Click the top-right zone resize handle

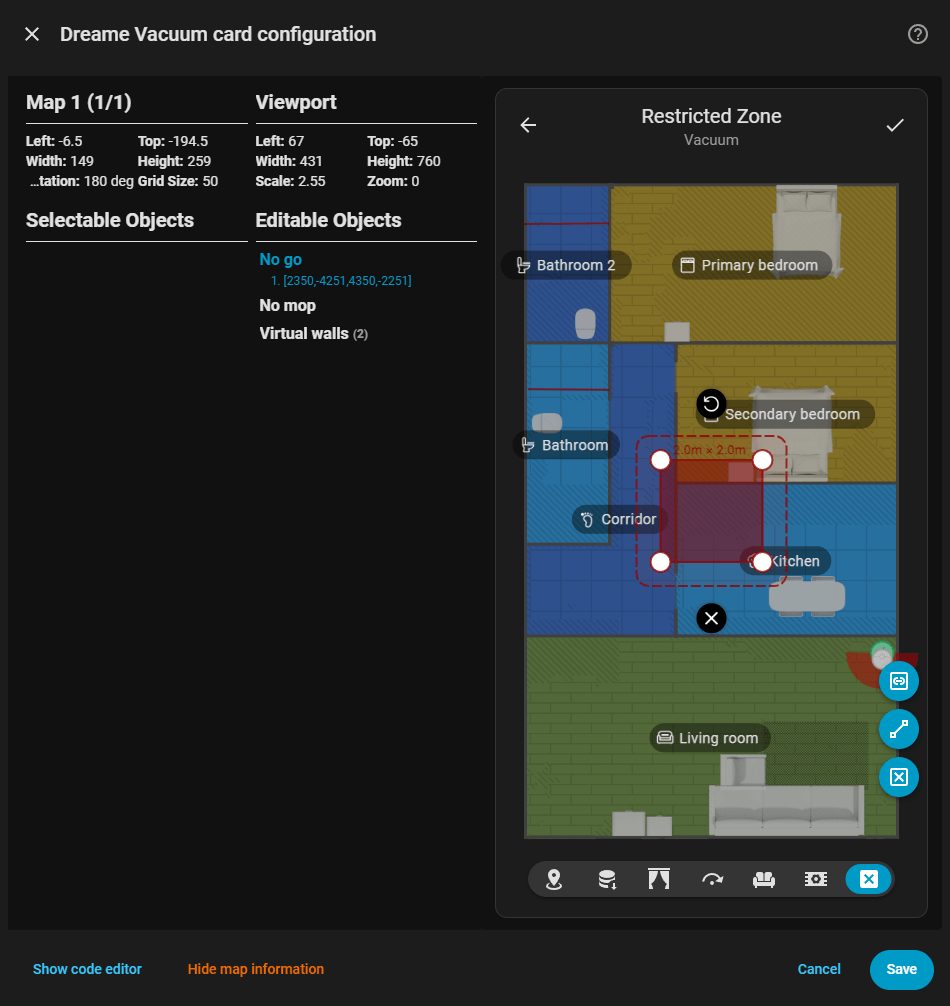pyautogui.click(x=762, y=460)
